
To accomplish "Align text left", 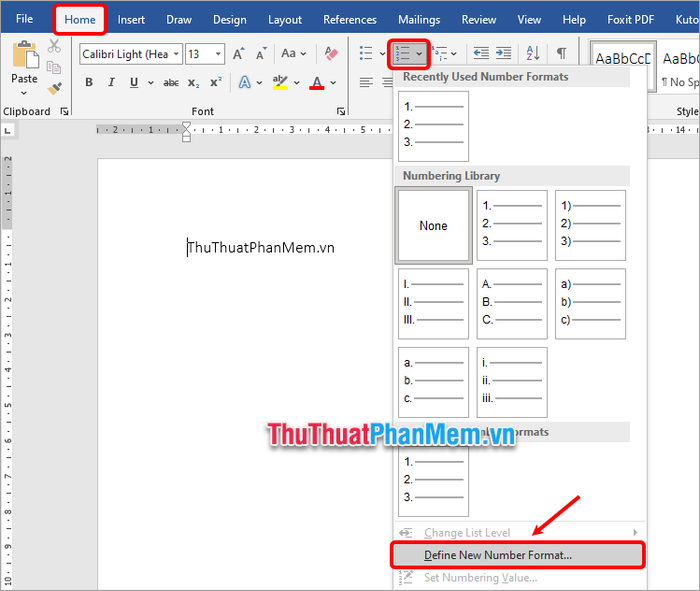I will tap(366, 83).
